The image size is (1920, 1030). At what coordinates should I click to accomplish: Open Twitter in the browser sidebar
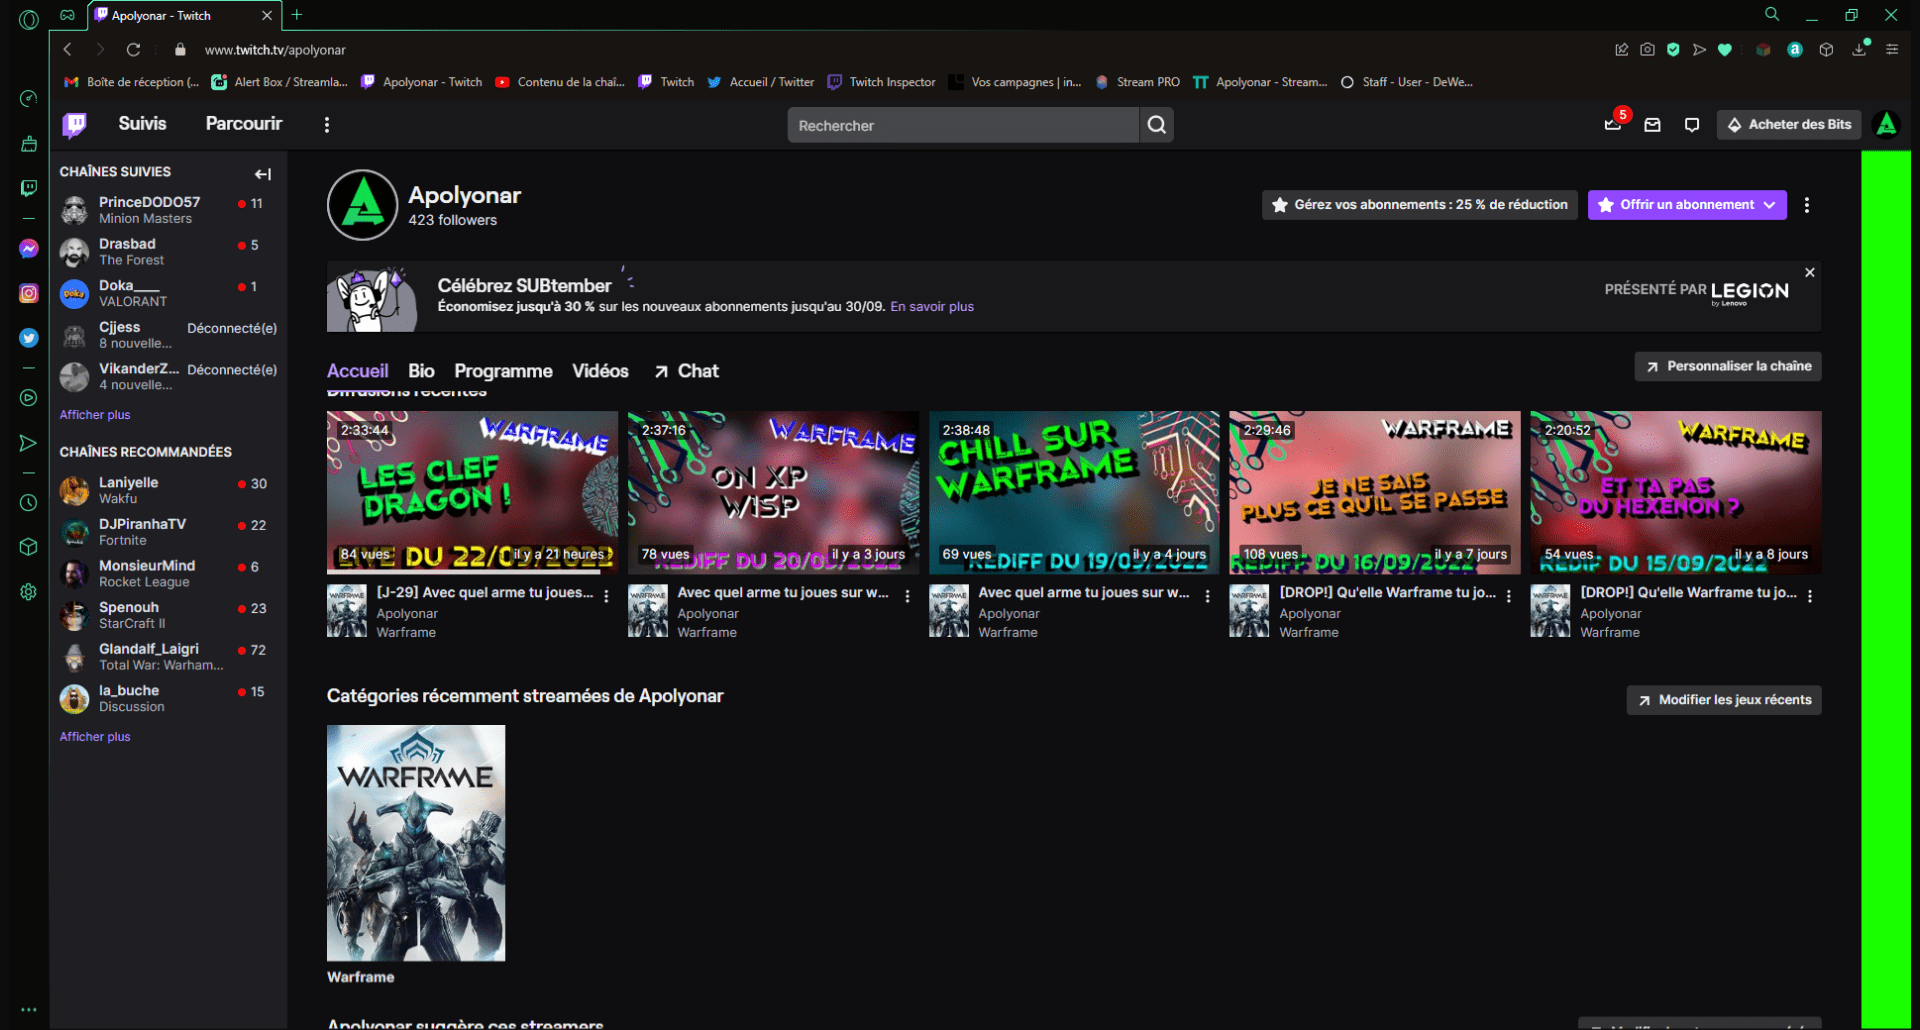tap(29, 338)
